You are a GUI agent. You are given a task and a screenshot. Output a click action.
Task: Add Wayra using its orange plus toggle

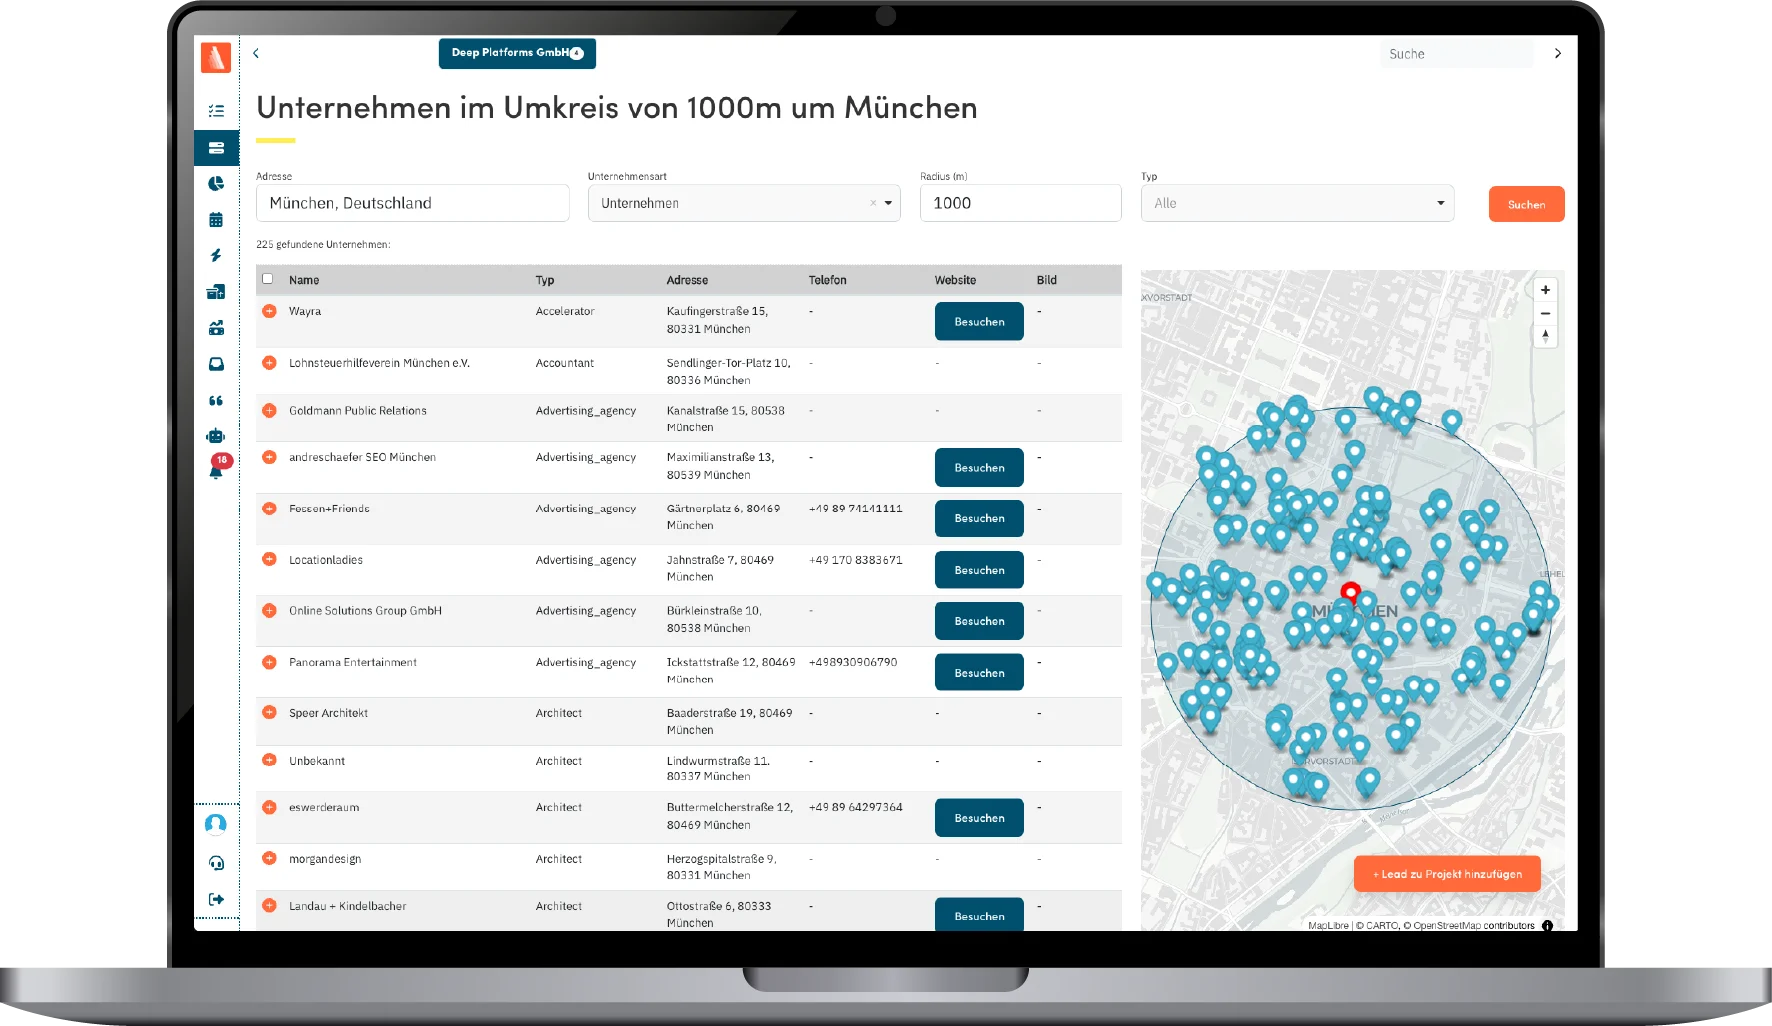[268, 311]
